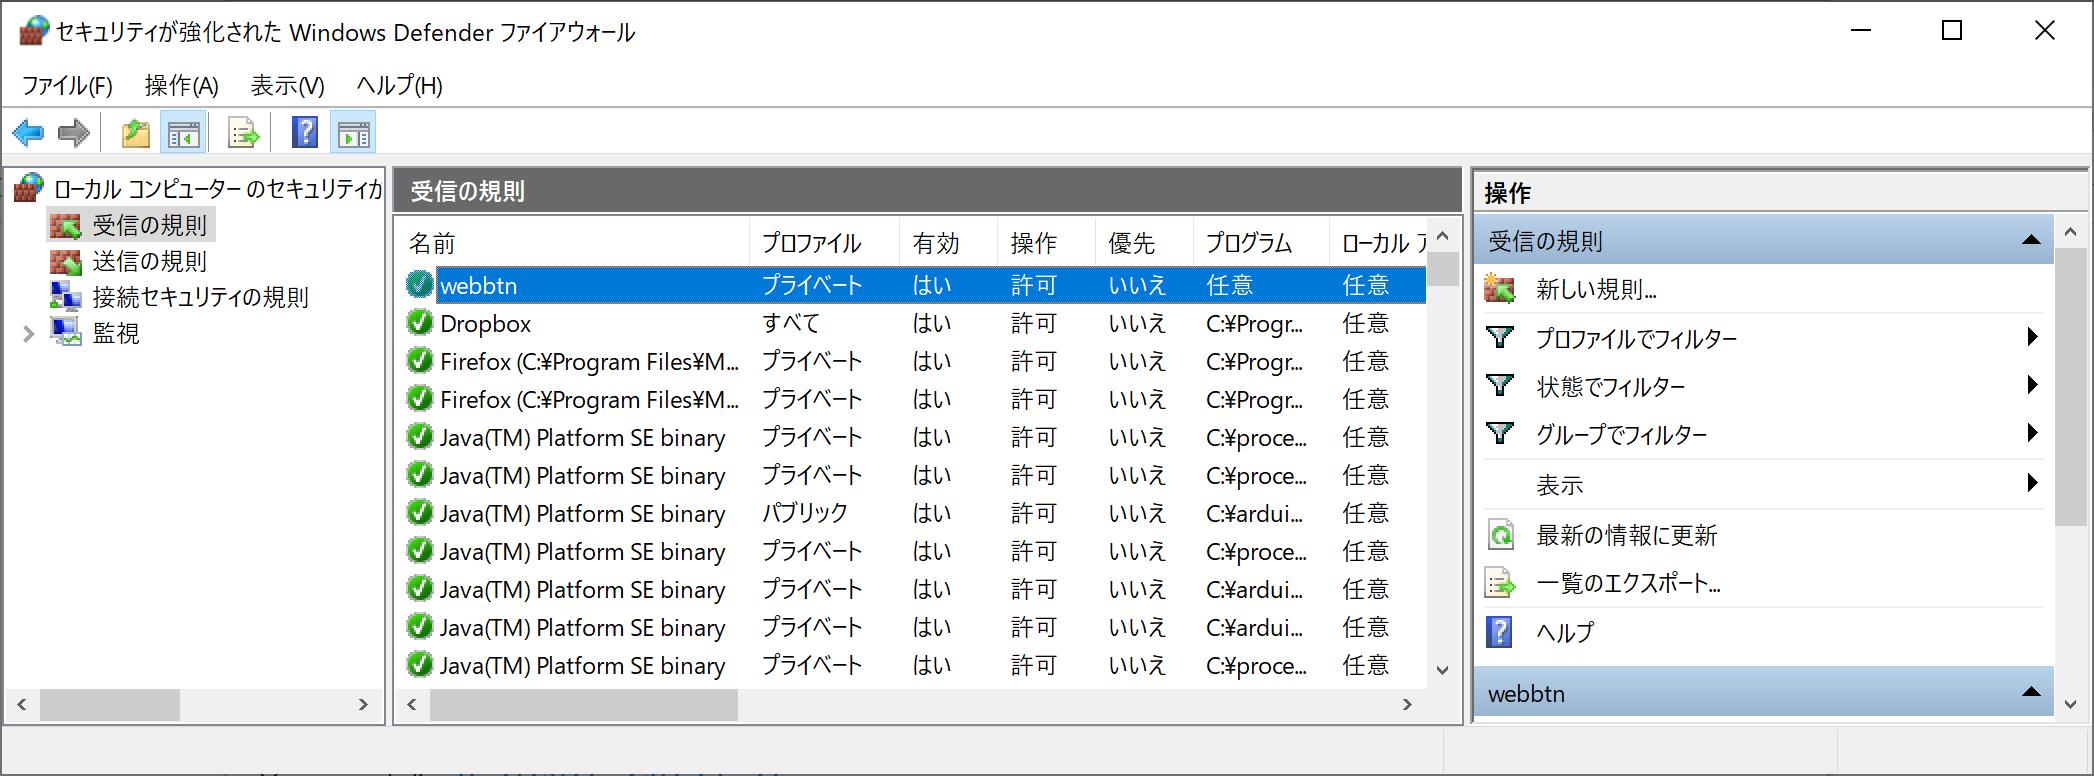Open the 操作(A) menu
This screenshot has width=2094, height=776.
click(181, 86)
